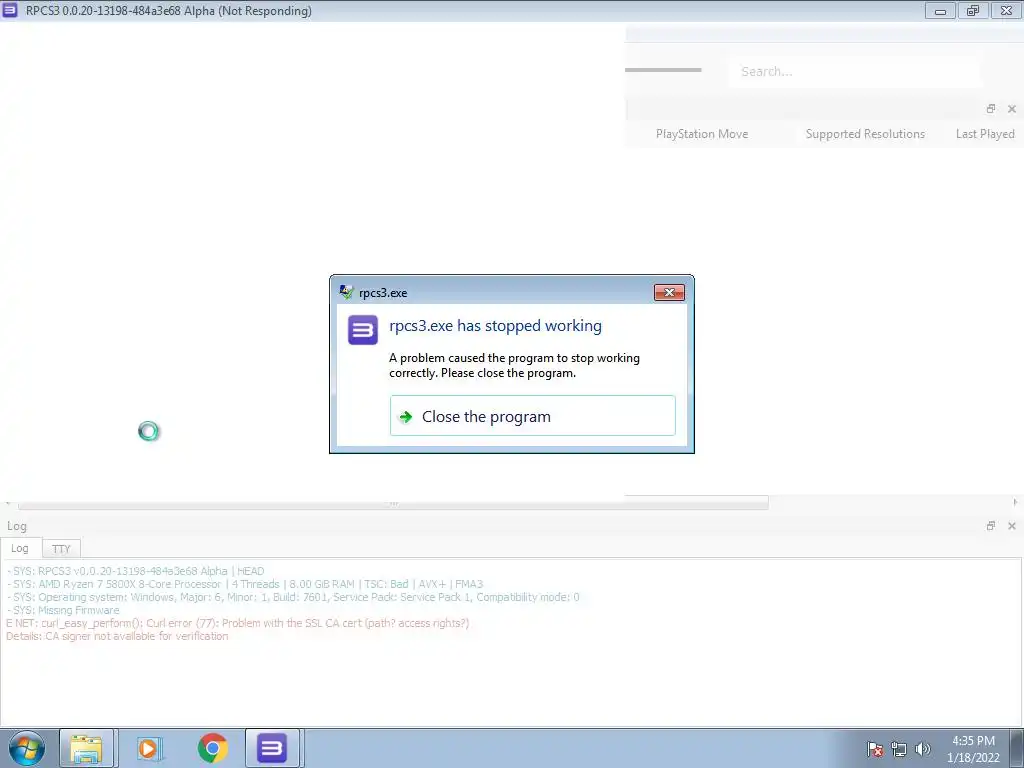Click the RPCS3 title bar app icon

pyautogui.click(x=10, y=10)
